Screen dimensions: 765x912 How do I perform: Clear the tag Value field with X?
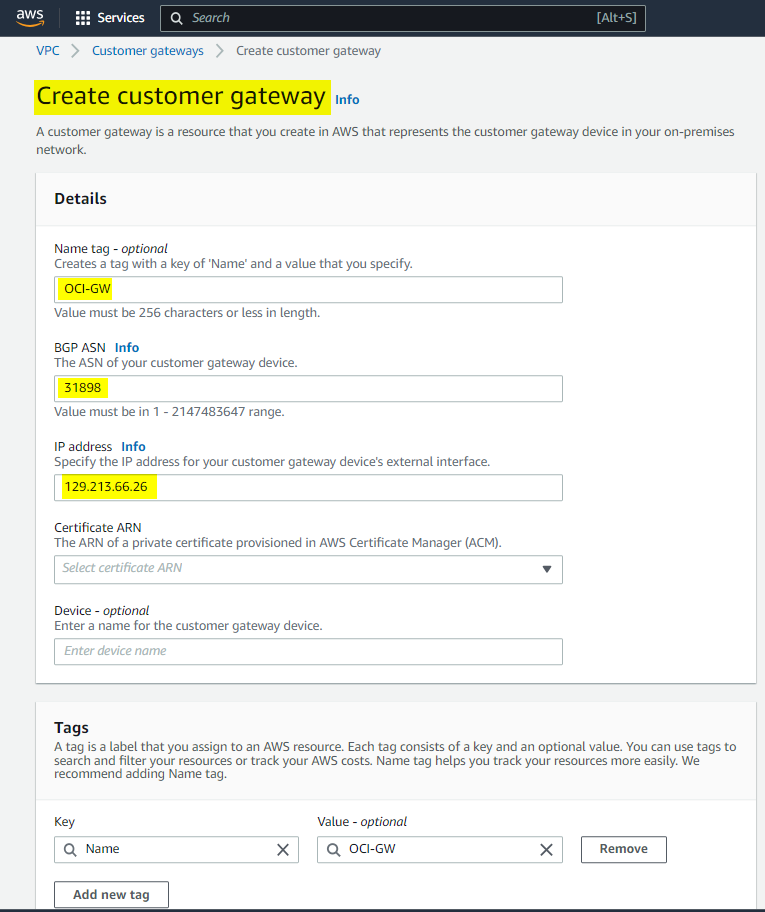click(x=546, y=849)
